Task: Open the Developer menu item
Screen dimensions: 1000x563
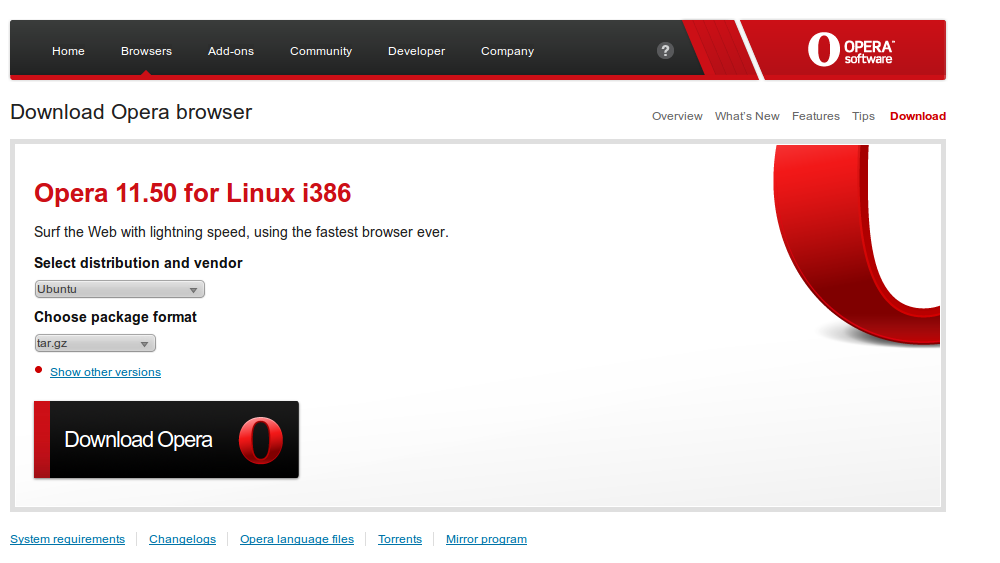Action: tap(416, 51)
